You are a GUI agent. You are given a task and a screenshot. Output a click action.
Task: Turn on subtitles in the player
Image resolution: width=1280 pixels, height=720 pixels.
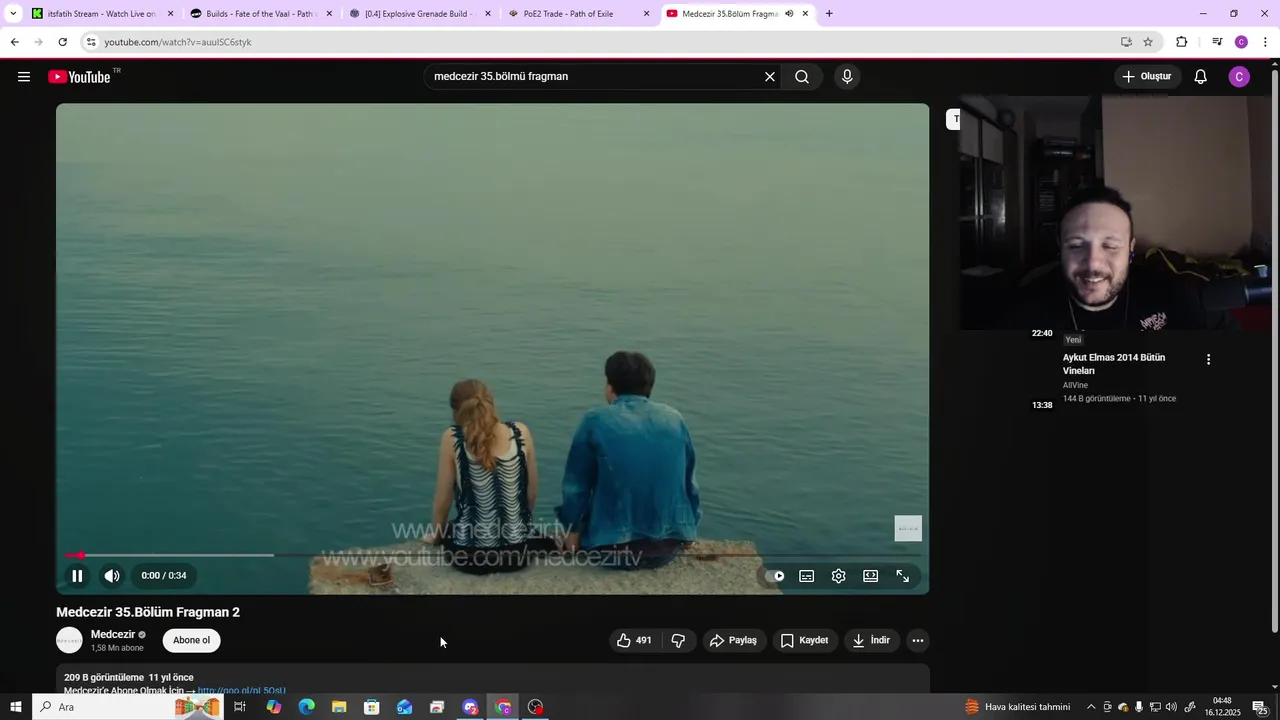click(807, 576)
